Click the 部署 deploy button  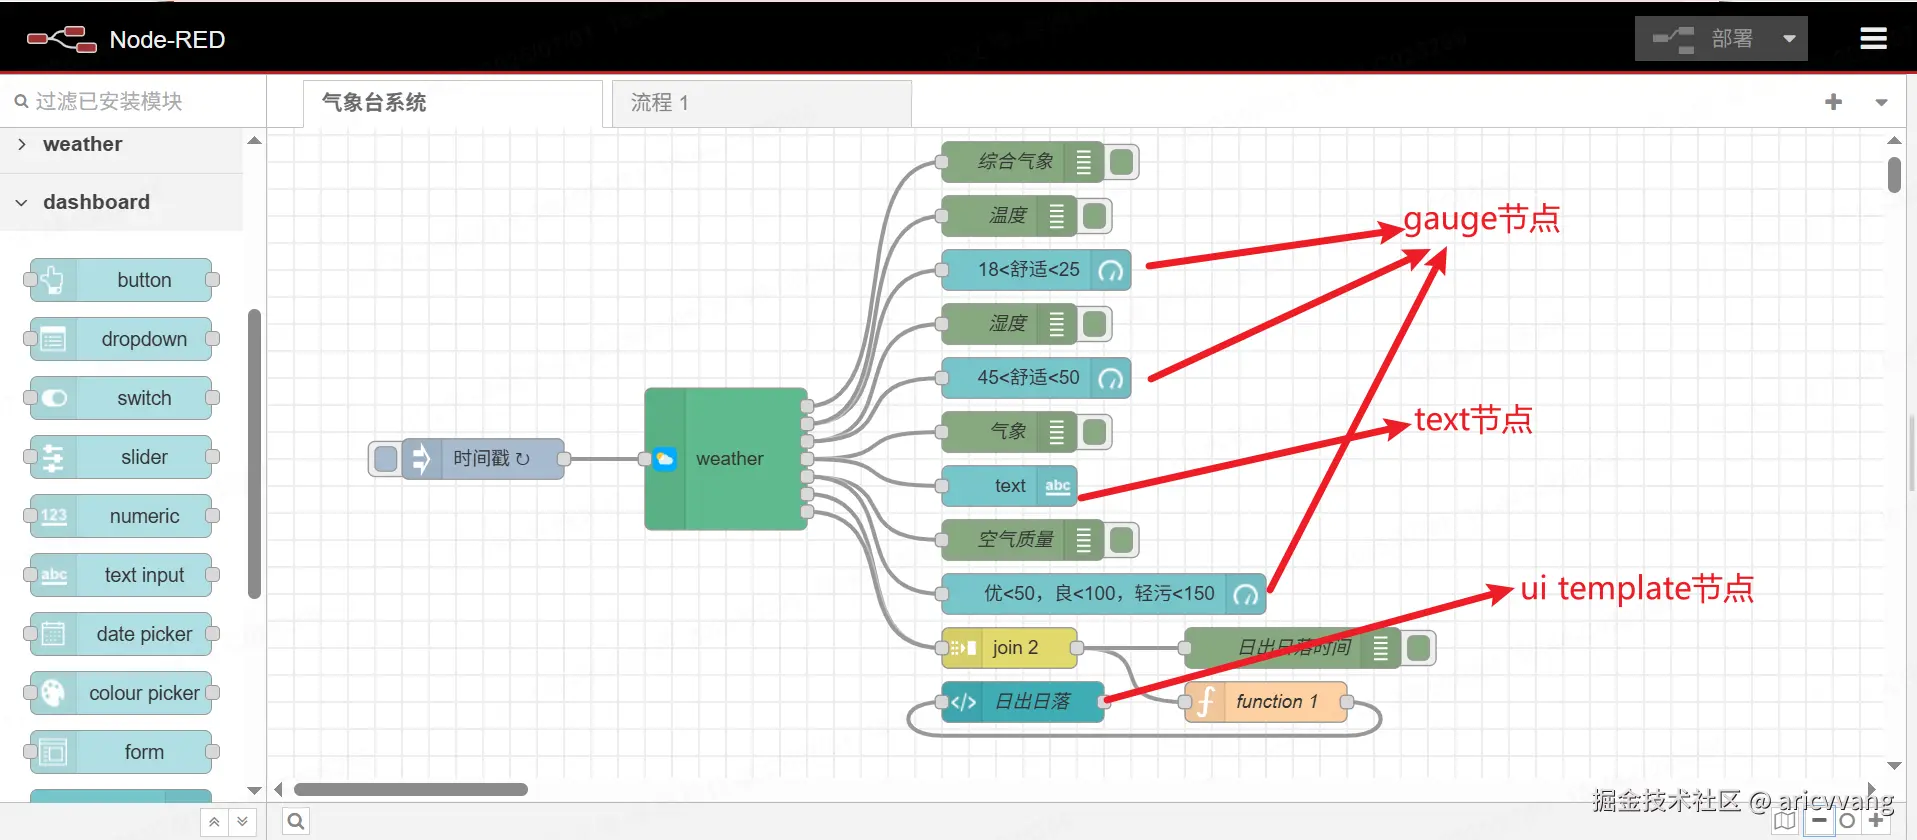pyautogui.click(x=1704, y=39)
